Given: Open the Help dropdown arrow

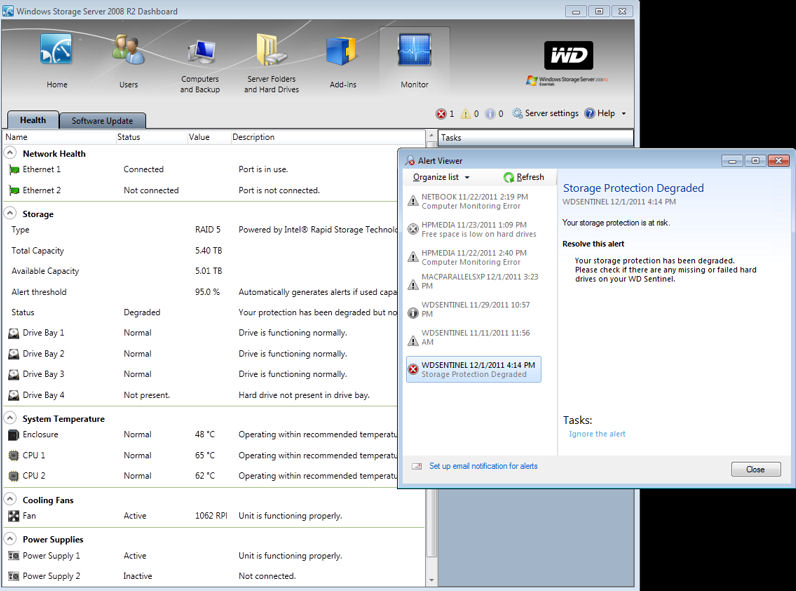Looking at the screenshot, I should 624,114.
